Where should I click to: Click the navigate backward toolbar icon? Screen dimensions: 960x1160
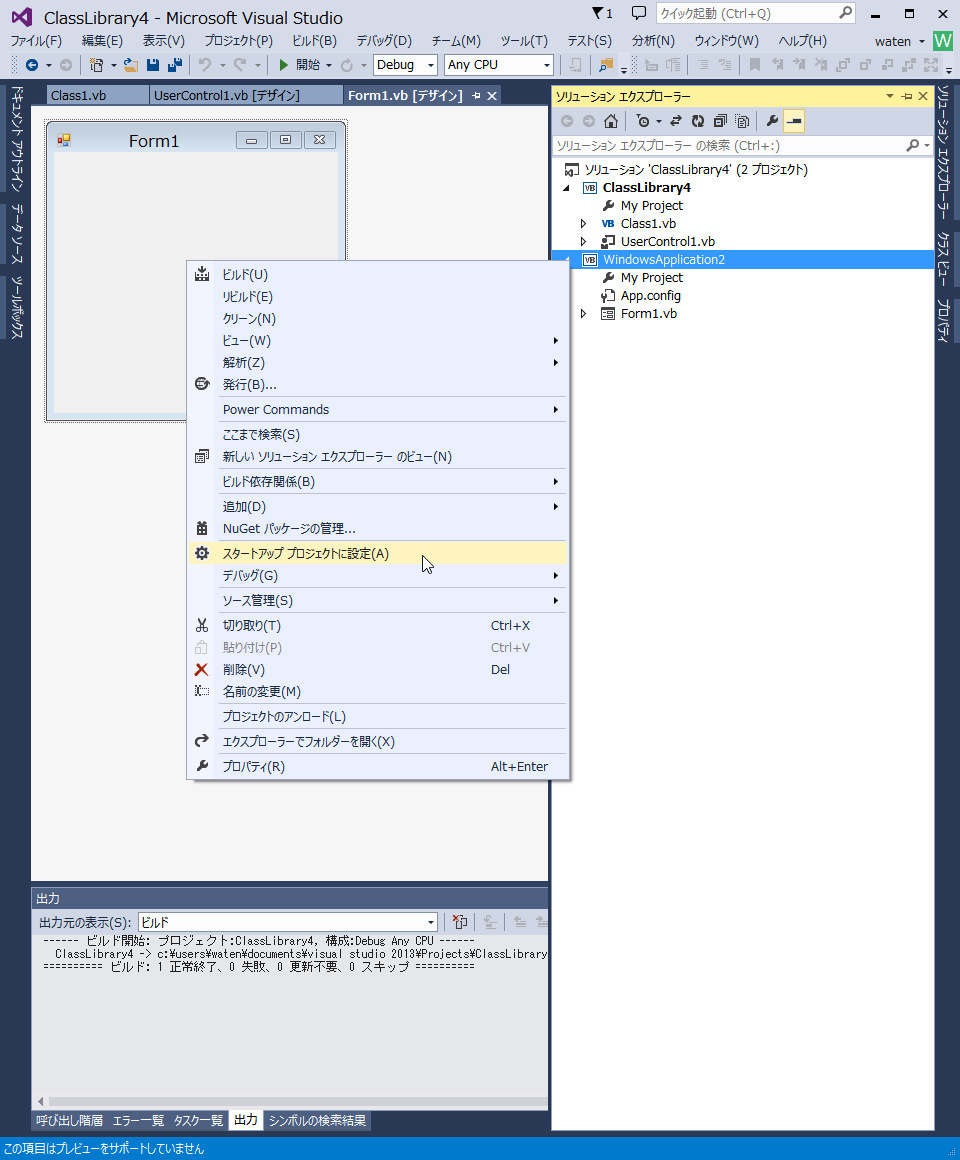[x=32, y=65]
